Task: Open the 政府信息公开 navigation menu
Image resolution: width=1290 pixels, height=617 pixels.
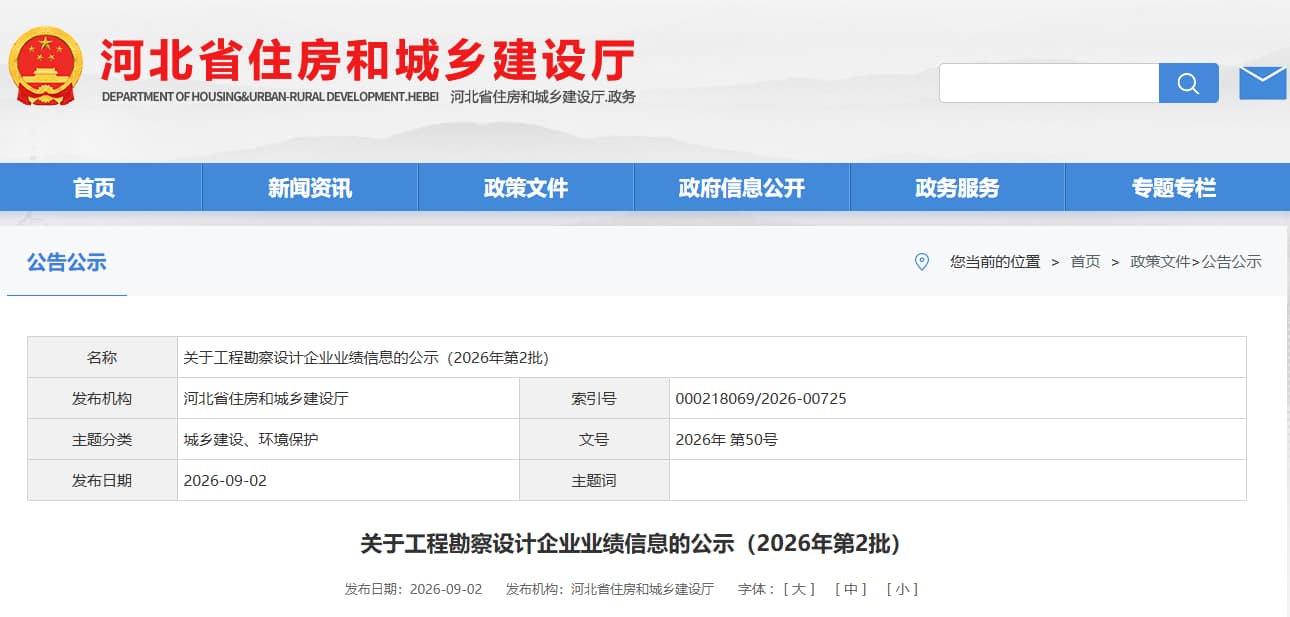Action: (x=742, y=187)
